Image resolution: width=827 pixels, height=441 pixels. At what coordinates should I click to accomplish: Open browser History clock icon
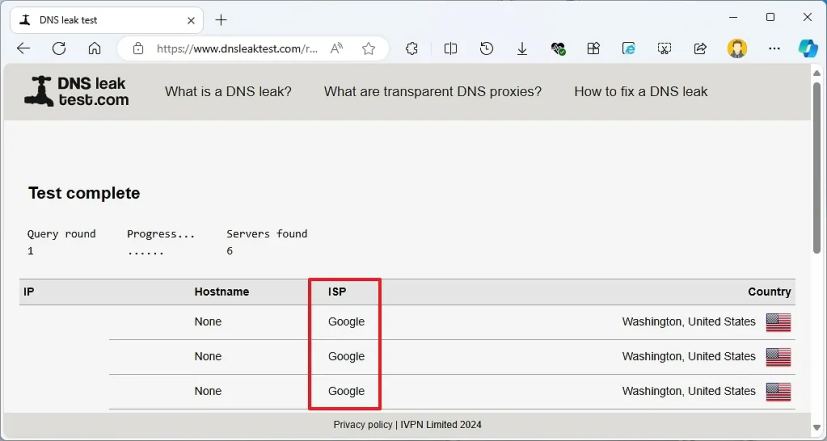486,49
